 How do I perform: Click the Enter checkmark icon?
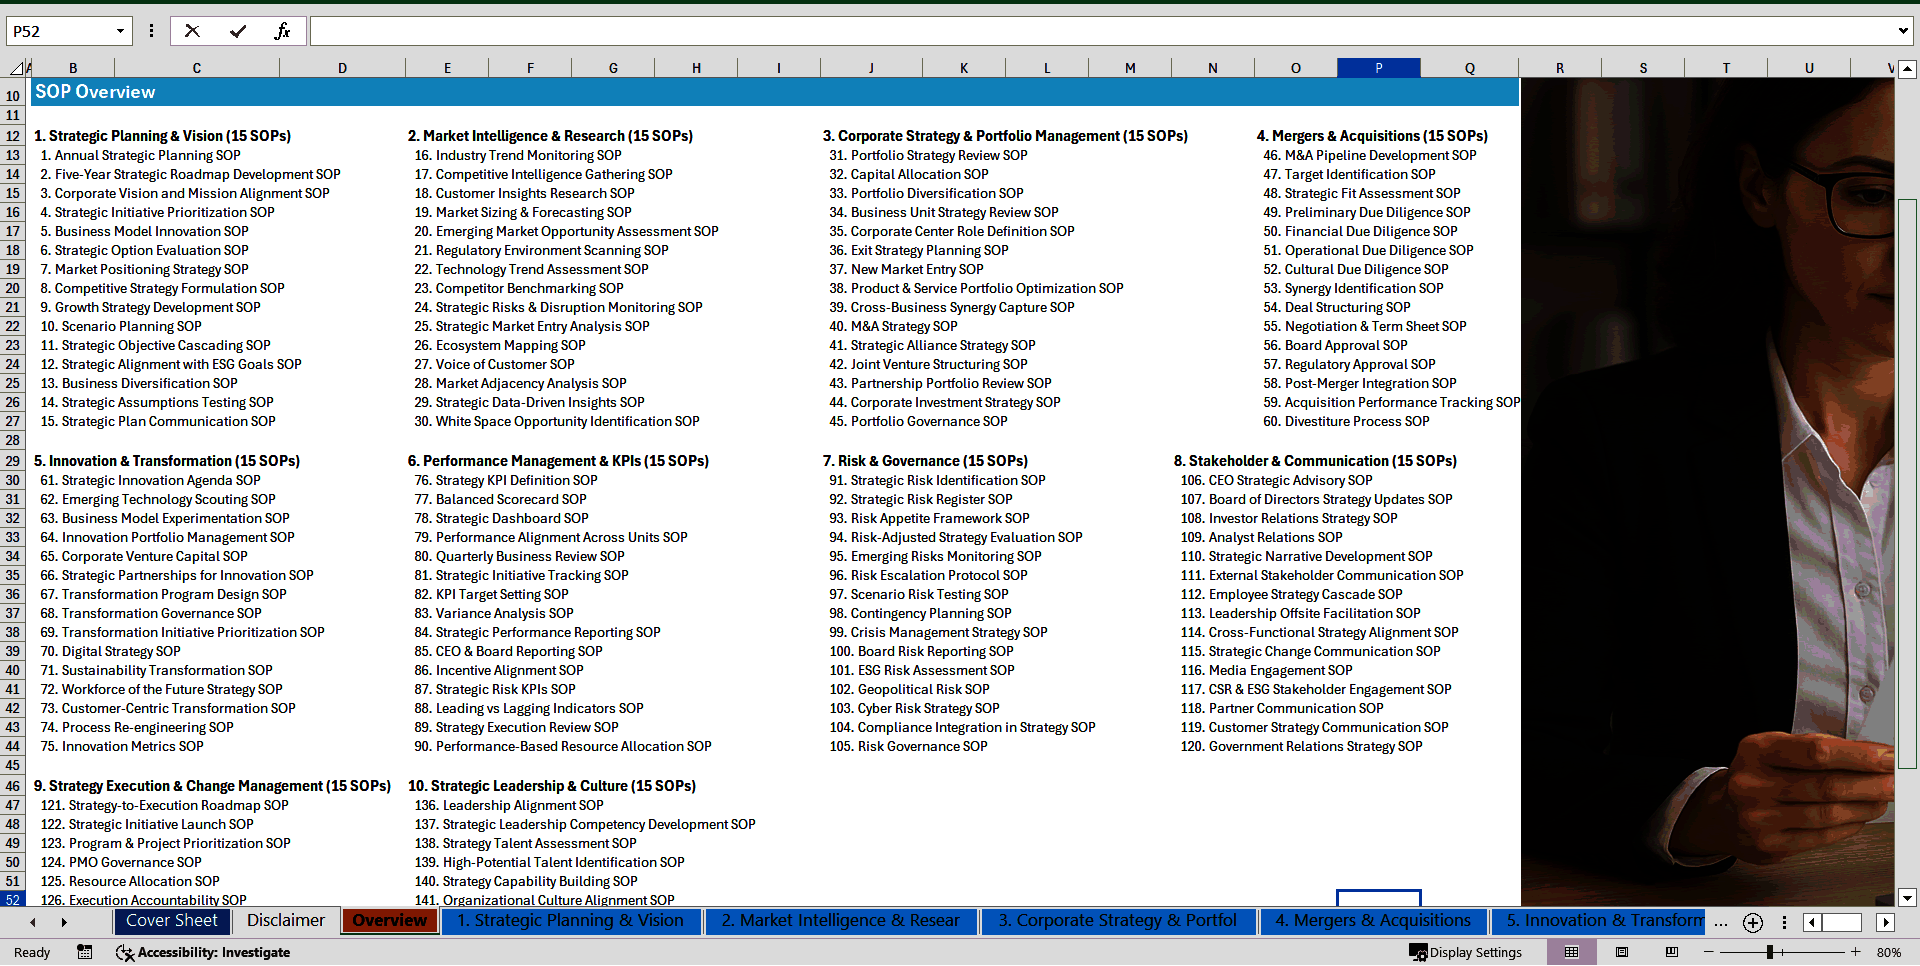pyautogui.click(x=238, y=31)
